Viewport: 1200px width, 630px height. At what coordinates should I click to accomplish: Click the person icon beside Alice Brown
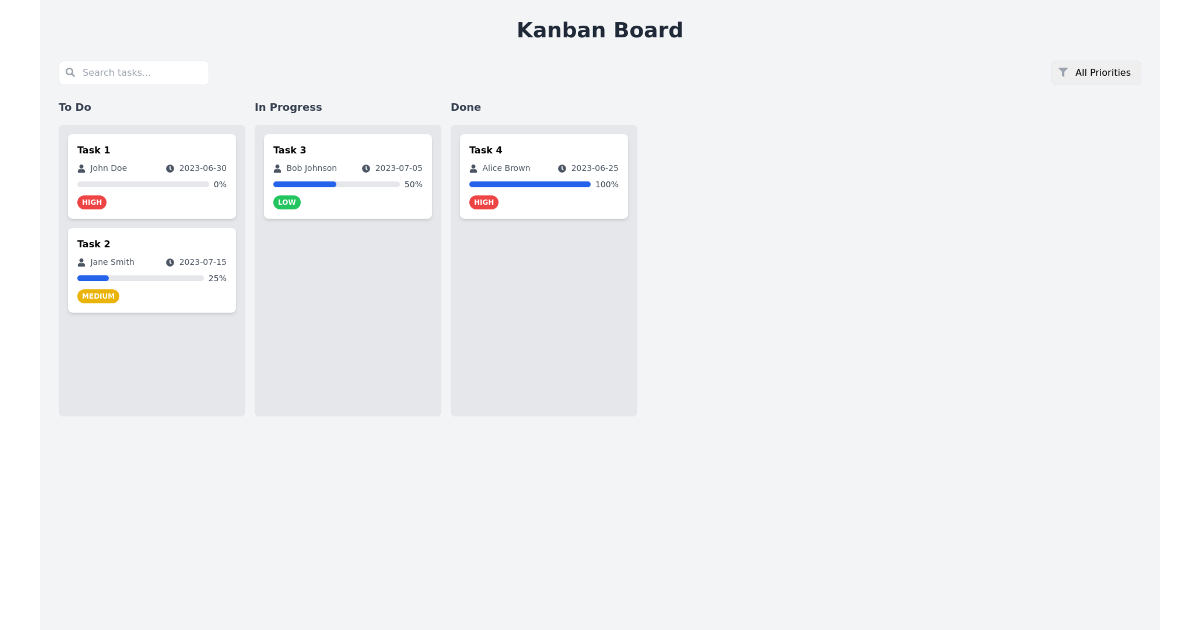click(471, 168)
